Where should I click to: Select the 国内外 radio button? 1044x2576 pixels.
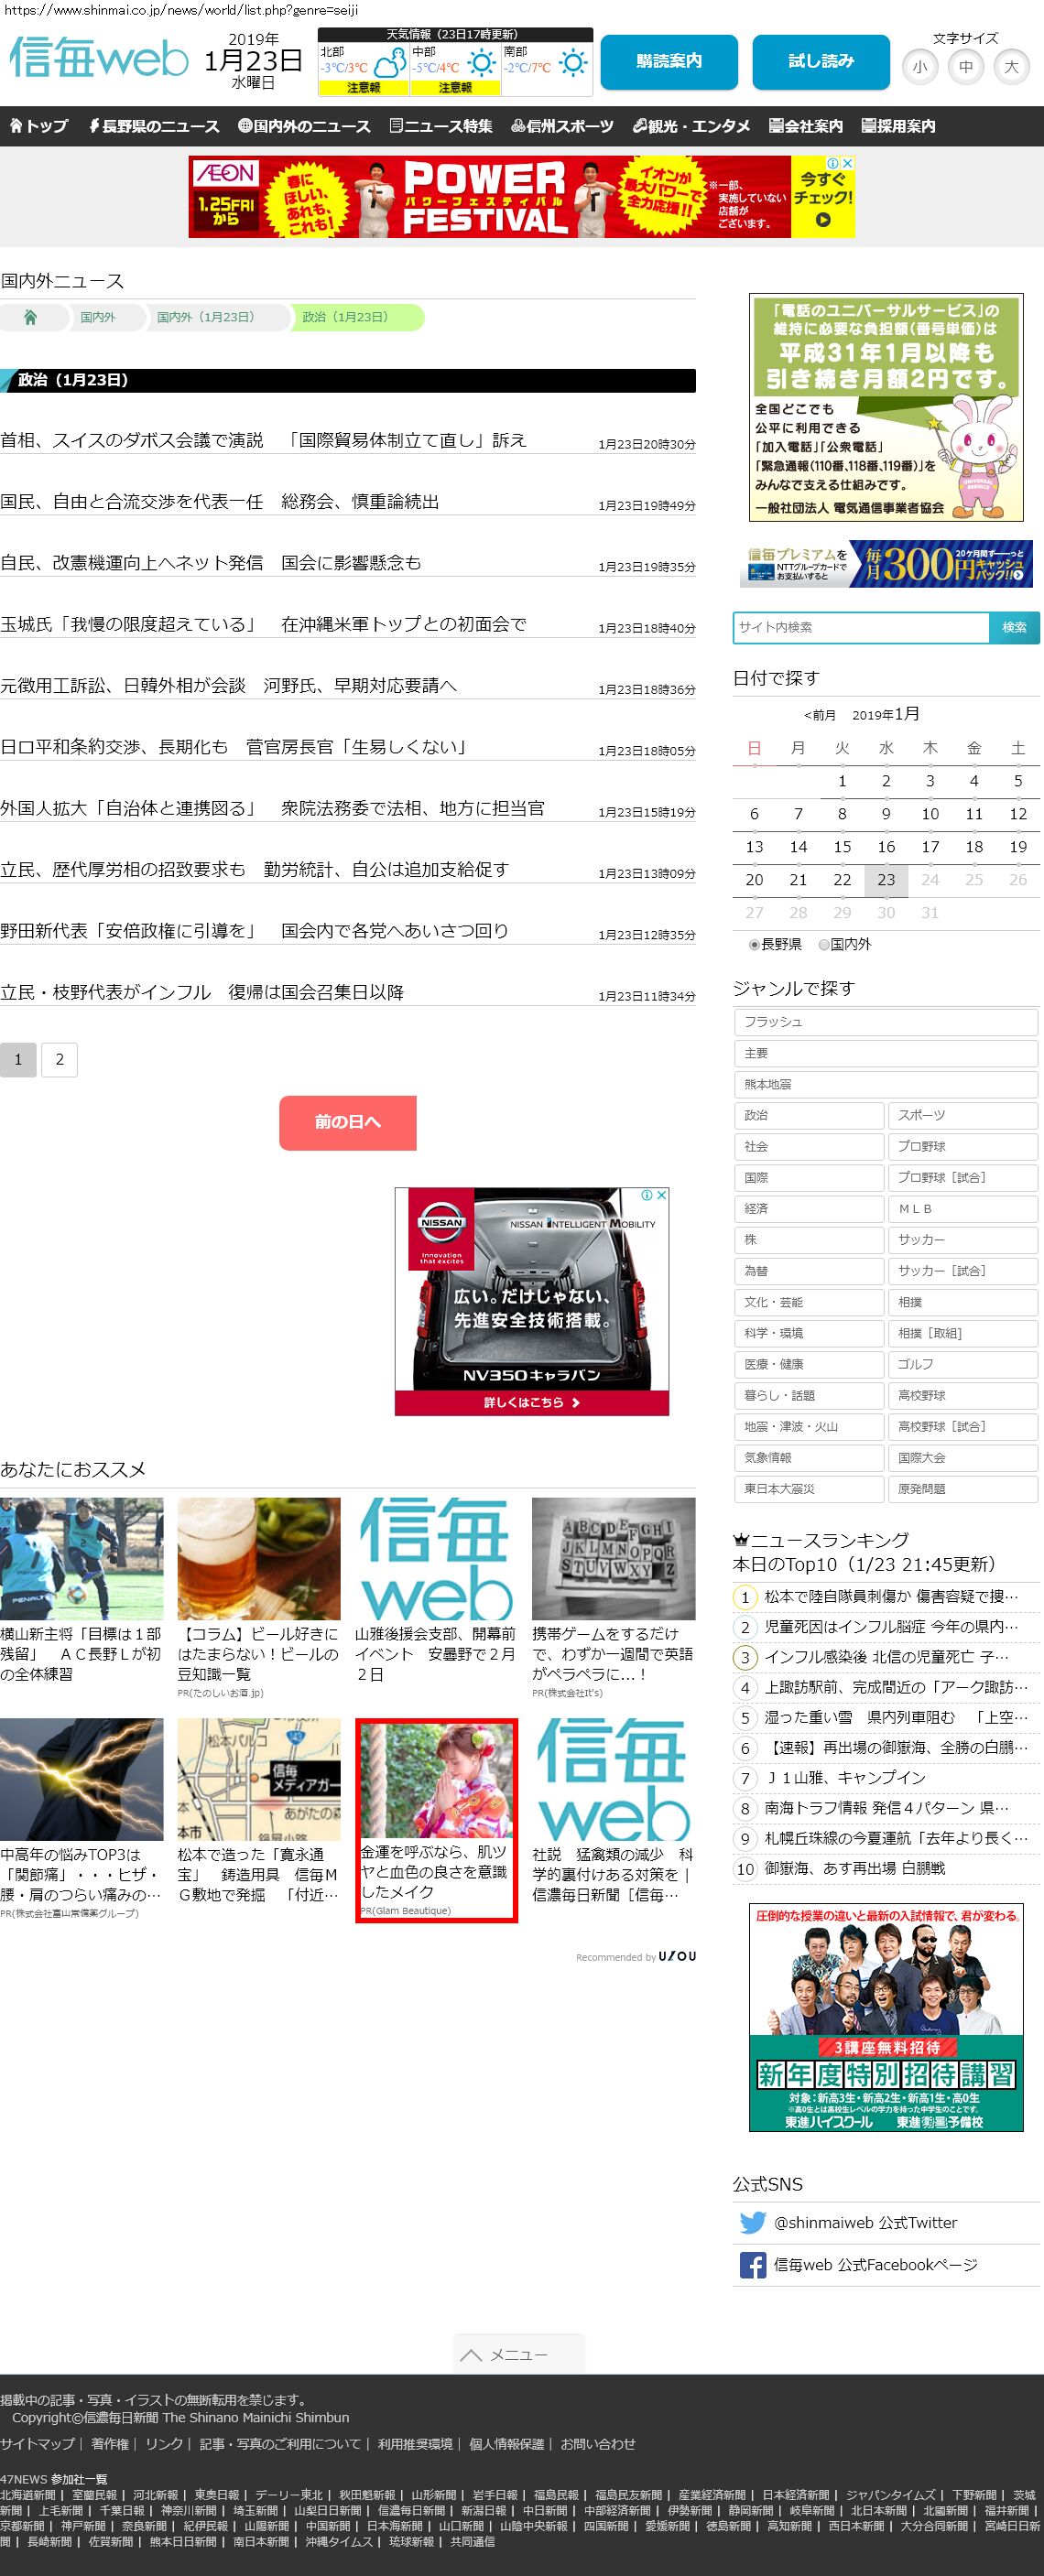pos(824,944)
